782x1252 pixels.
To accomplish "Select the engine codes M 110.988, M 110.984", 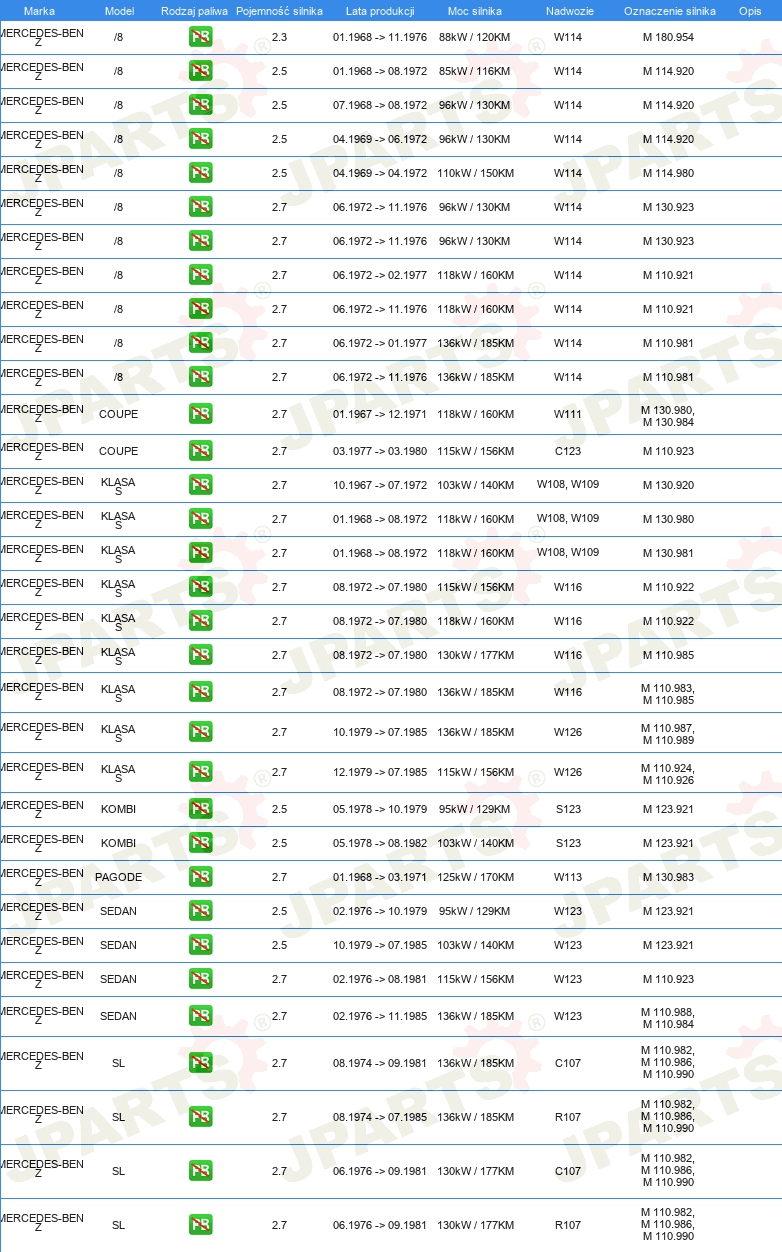I will pos(668,1017).
